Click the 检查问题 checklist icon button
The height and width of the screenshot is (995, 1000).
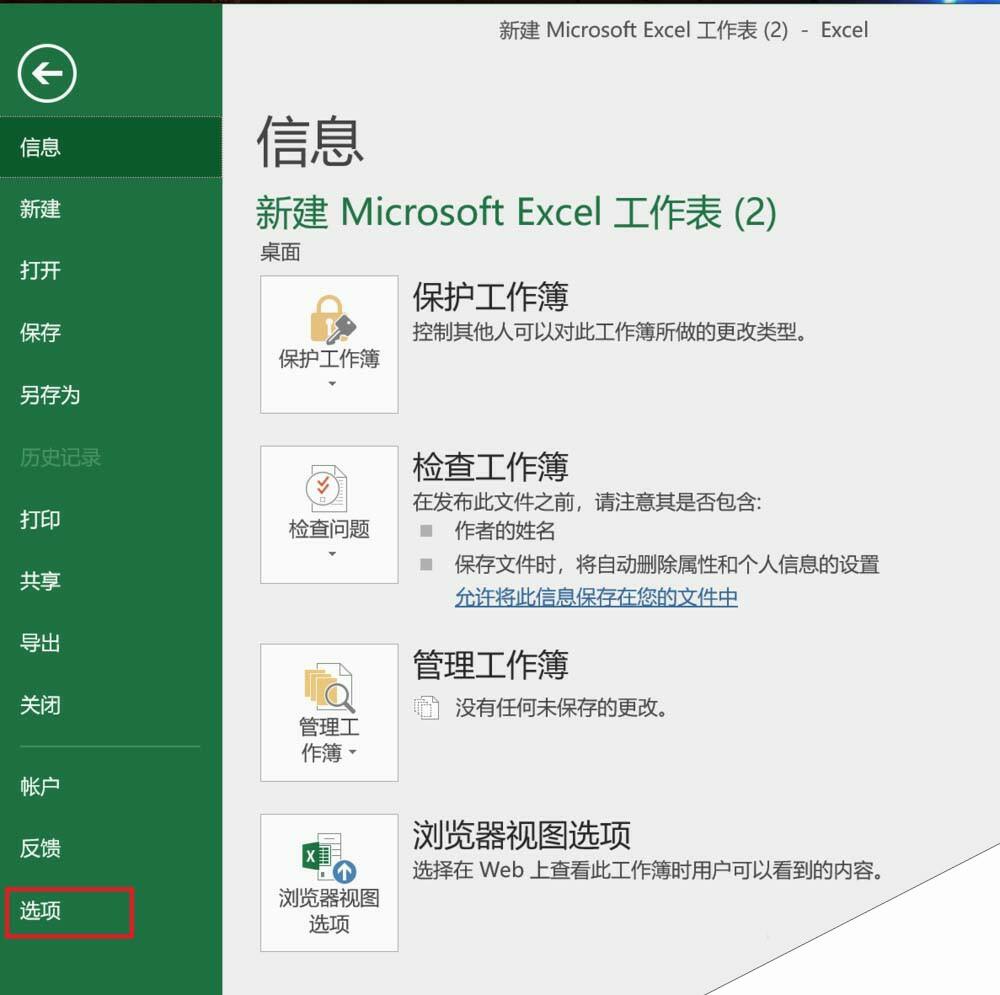tap(329, 515)
